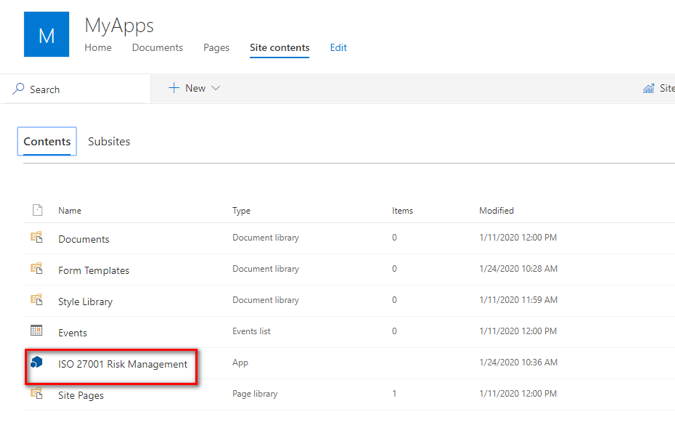Click the Edit navigation link
675x435 pixels.
[x=338, y=47]
